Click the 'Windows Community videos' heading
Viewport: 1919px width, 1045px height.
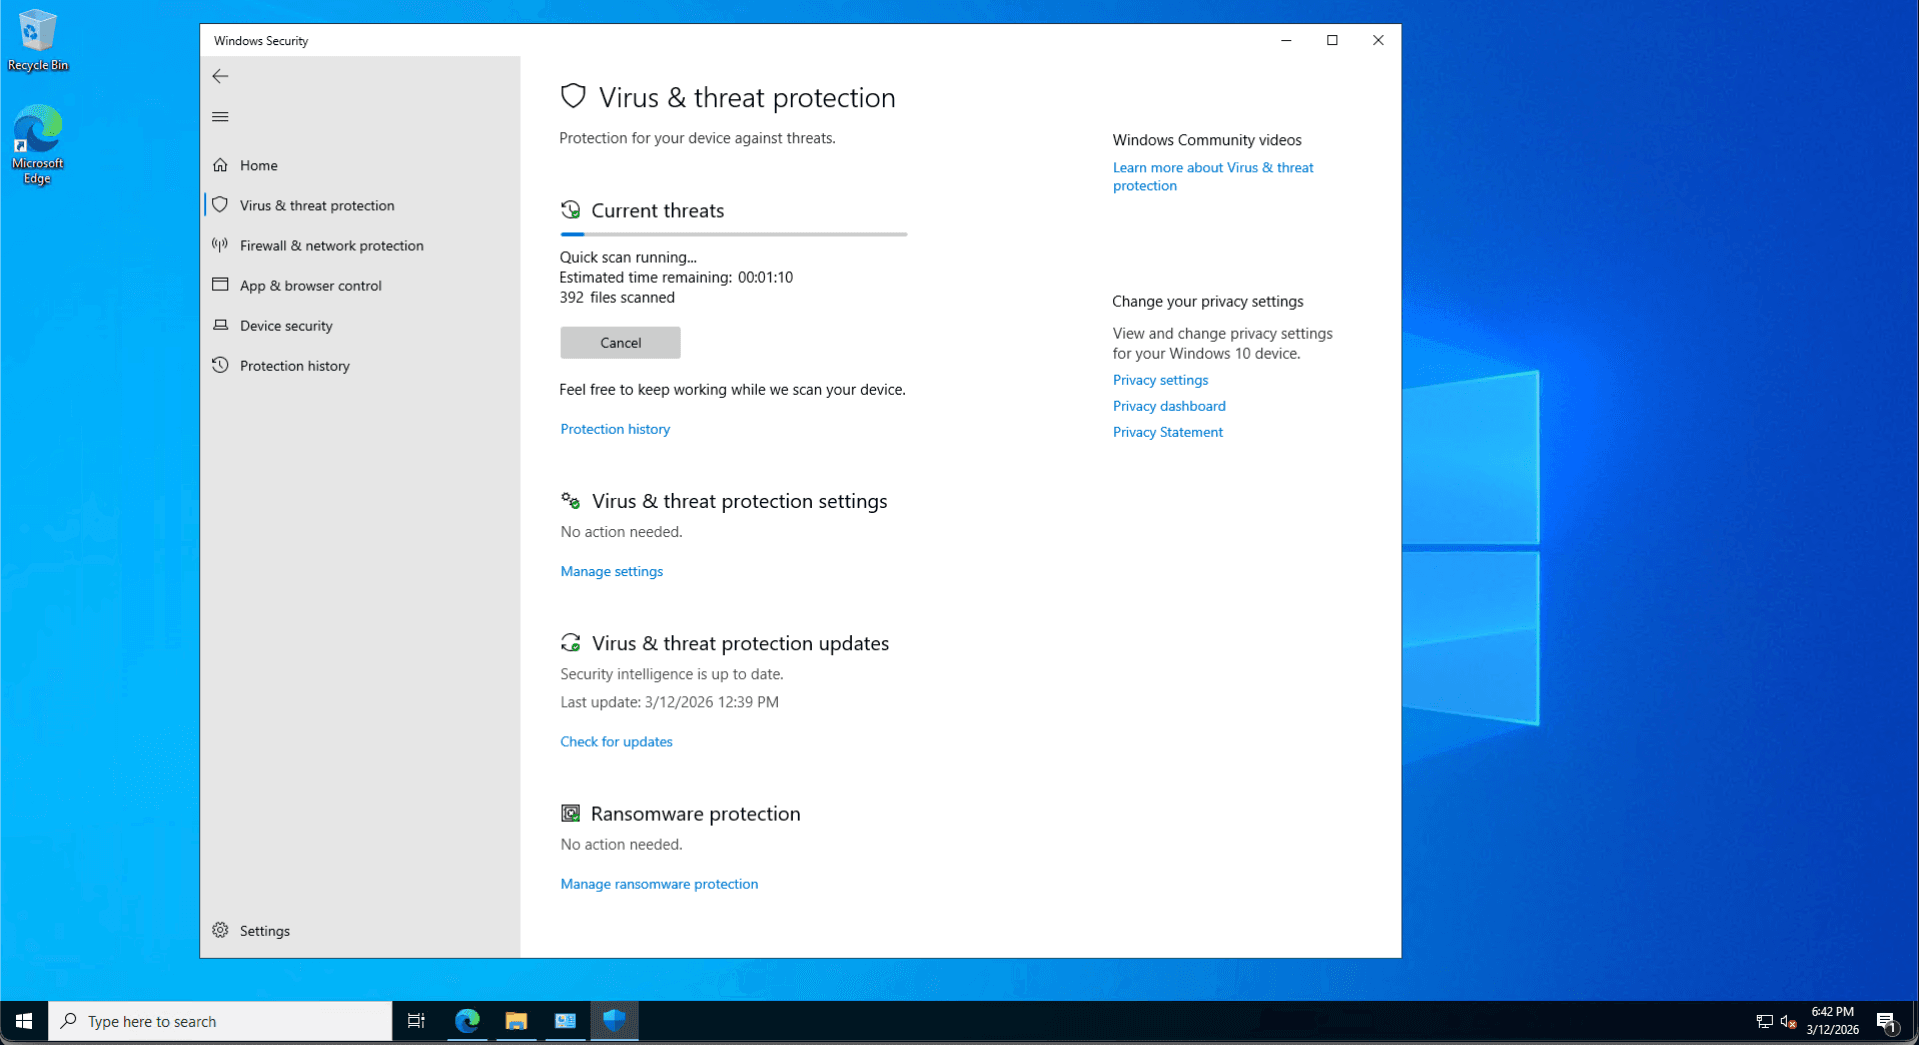pyautogui.click(x=1207, y=140)
